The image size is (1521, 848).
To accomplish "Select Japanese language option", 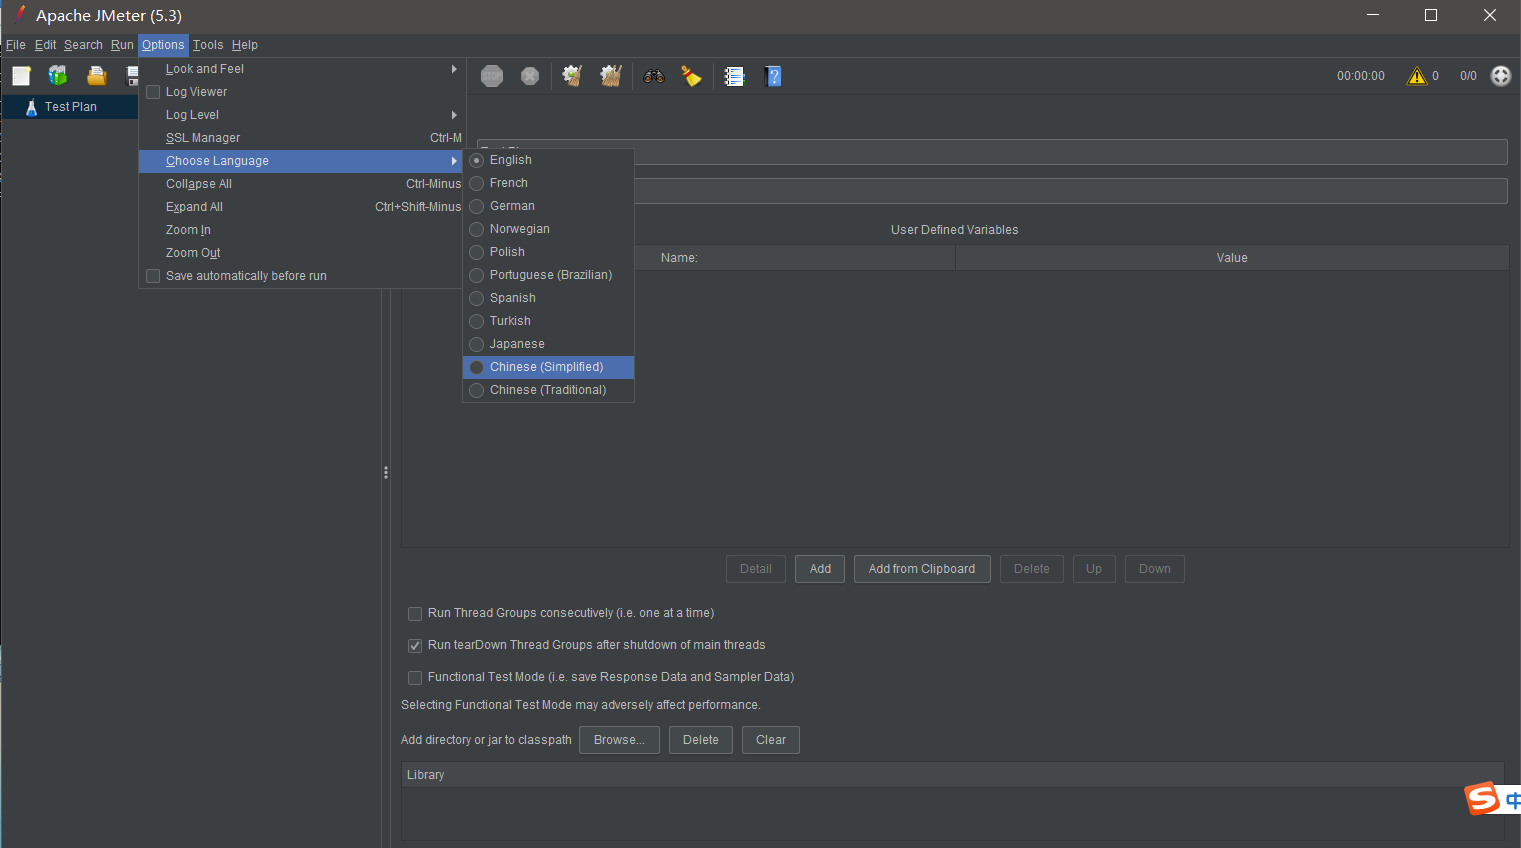I will click(548, 344).
